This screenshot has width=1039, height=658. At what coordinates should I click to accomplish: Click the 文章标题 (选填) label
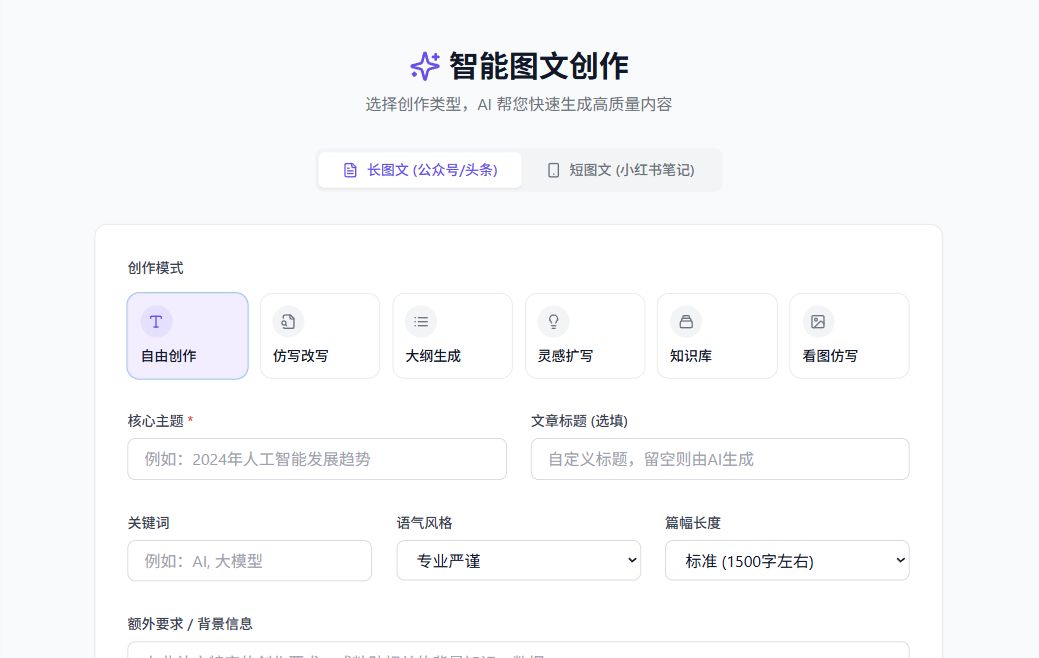point(579,421)
